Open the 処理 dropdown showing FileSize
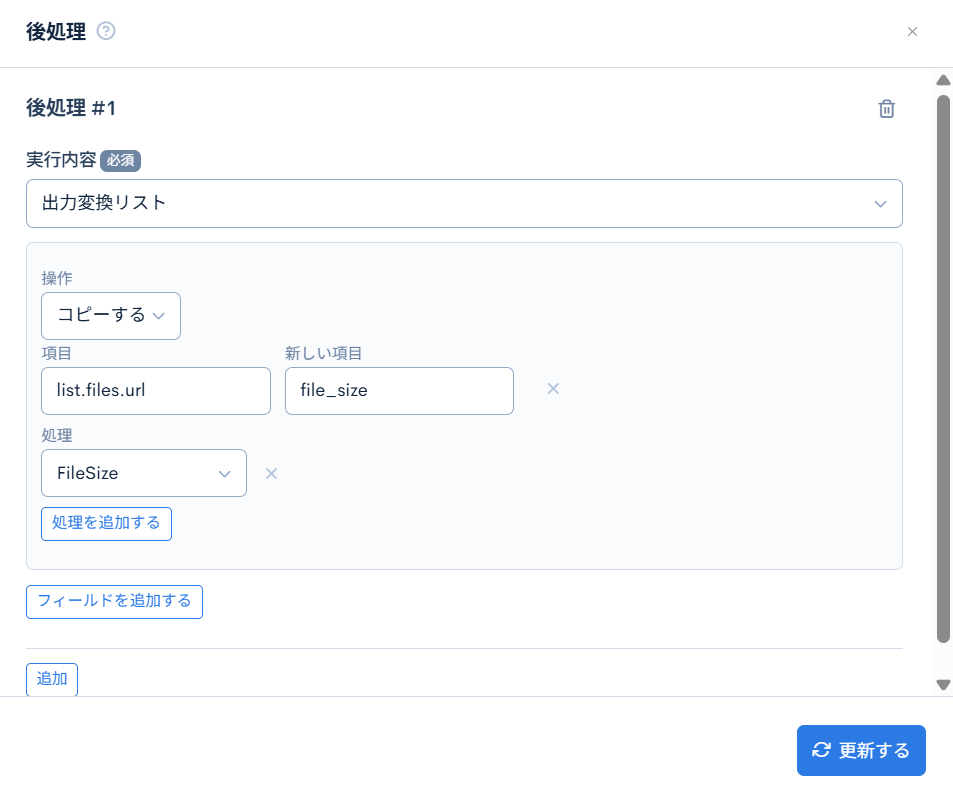 tap(144, 473)
